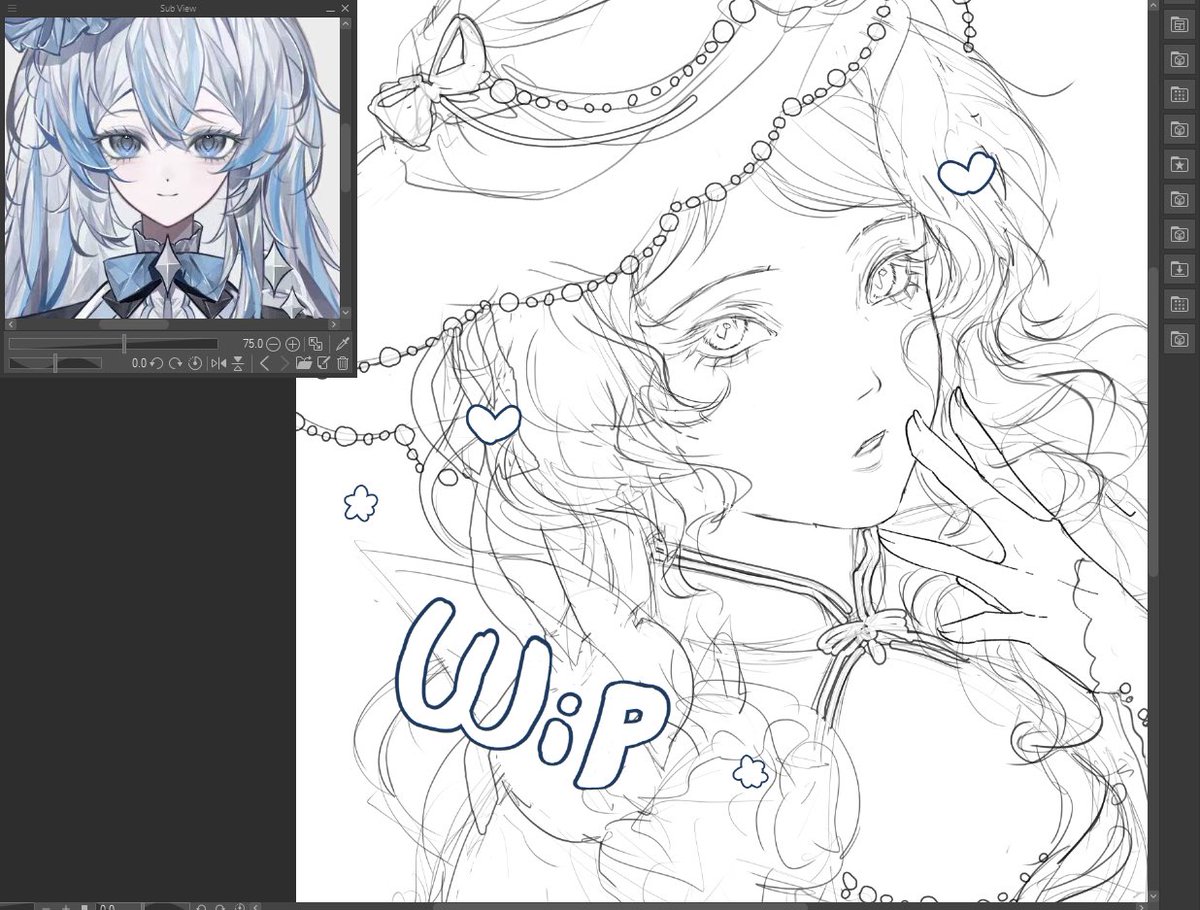Open Sub View image for editing

click(323, 363)
